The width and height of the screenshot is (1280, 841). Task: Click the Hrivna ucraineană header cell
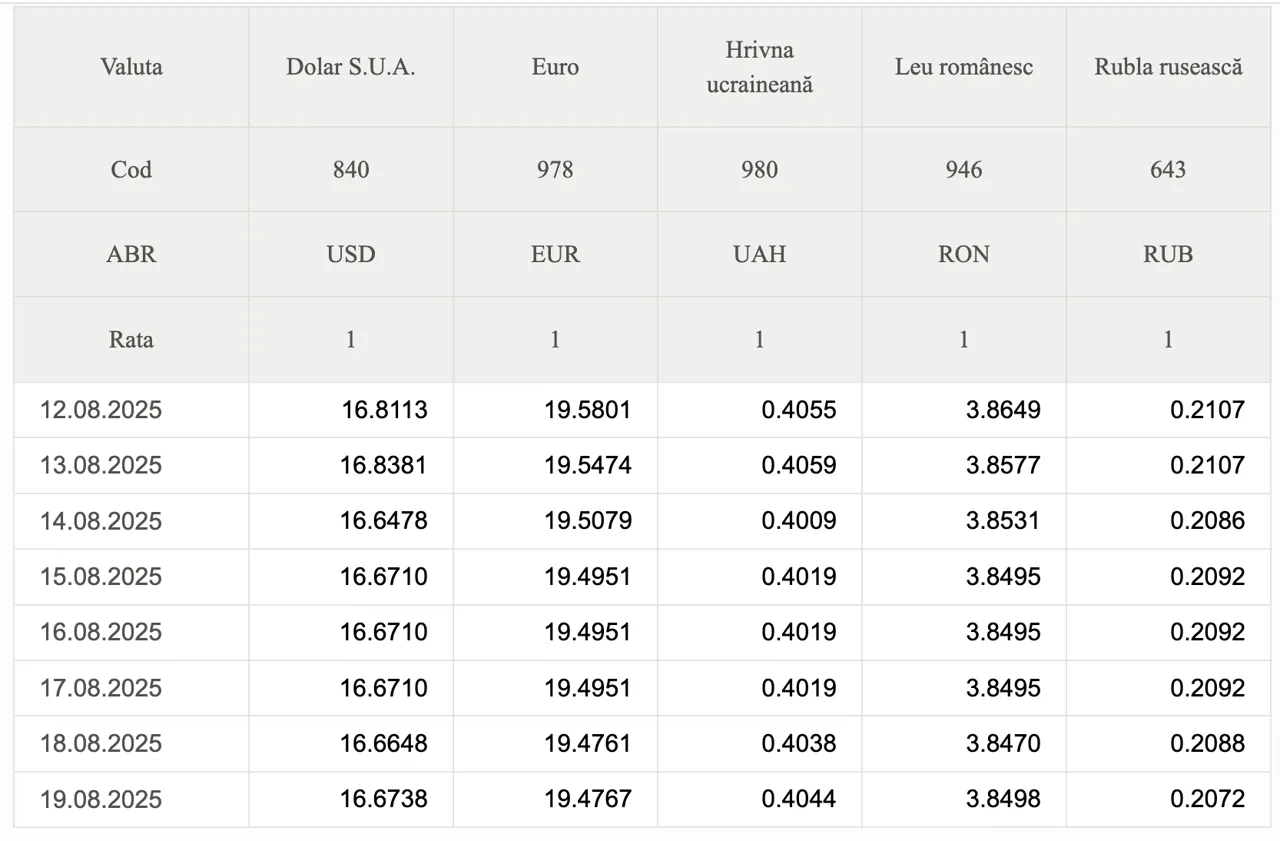(x=759, y=67)
